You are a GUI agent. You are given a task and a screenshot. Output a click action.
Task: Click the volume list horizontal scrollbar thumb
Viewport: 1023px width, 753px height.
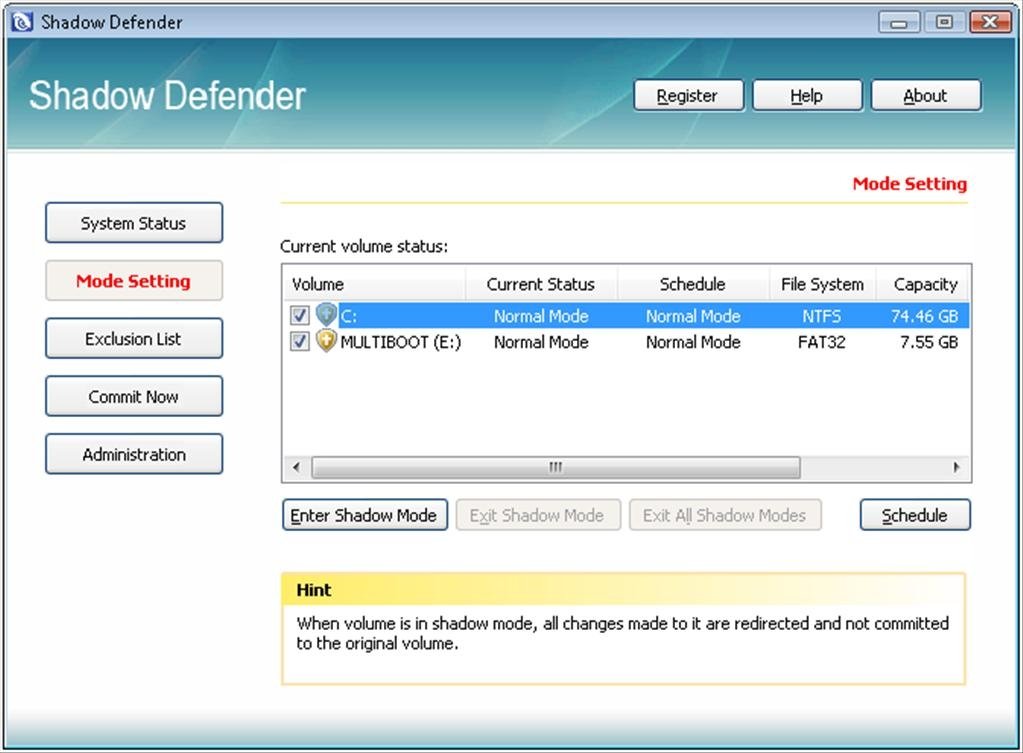[556, 467]
